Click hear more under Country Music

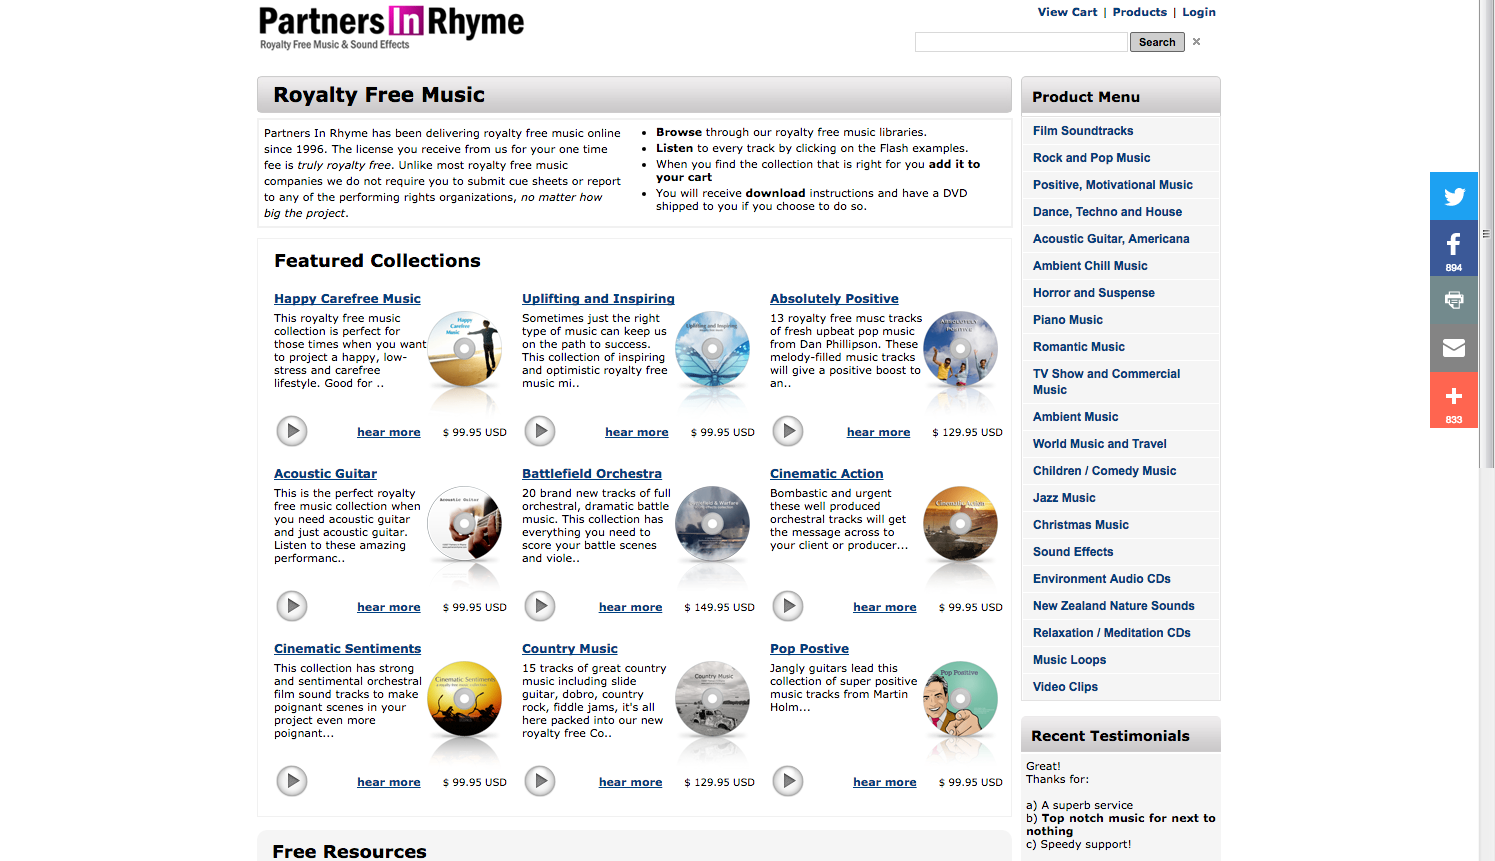point(630,782)
